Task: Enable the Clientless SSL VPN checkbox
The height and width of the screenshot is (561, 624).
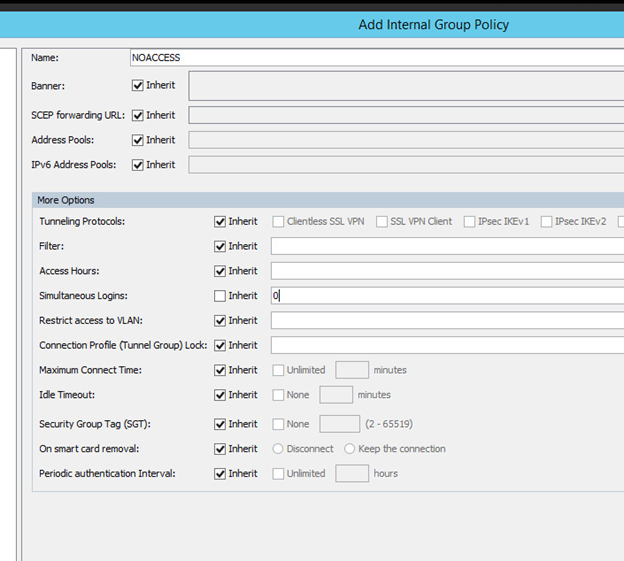Action: point(279,221)
